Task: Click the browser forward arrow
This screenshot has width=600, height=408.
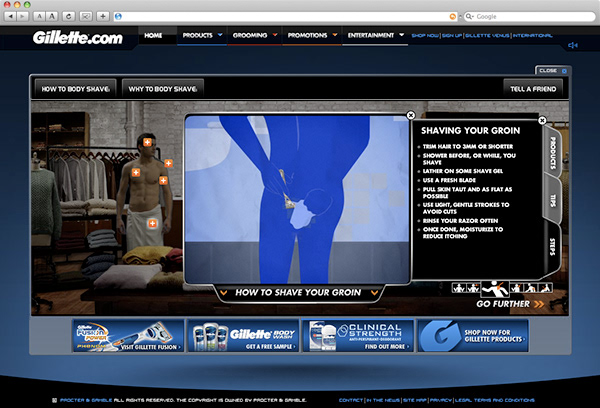Action: [23, 16]
